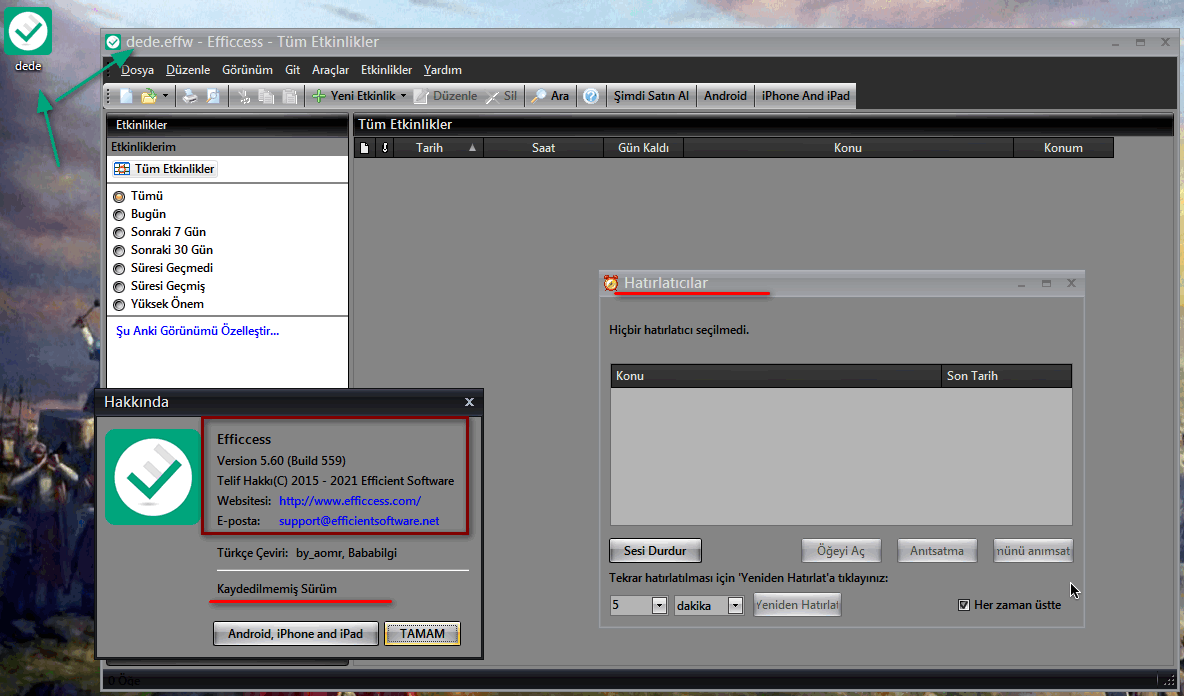The image size is (1184, 696).
Task: Open the Help question mark icon
Action: pyautogui.click(x=591, y=96)
